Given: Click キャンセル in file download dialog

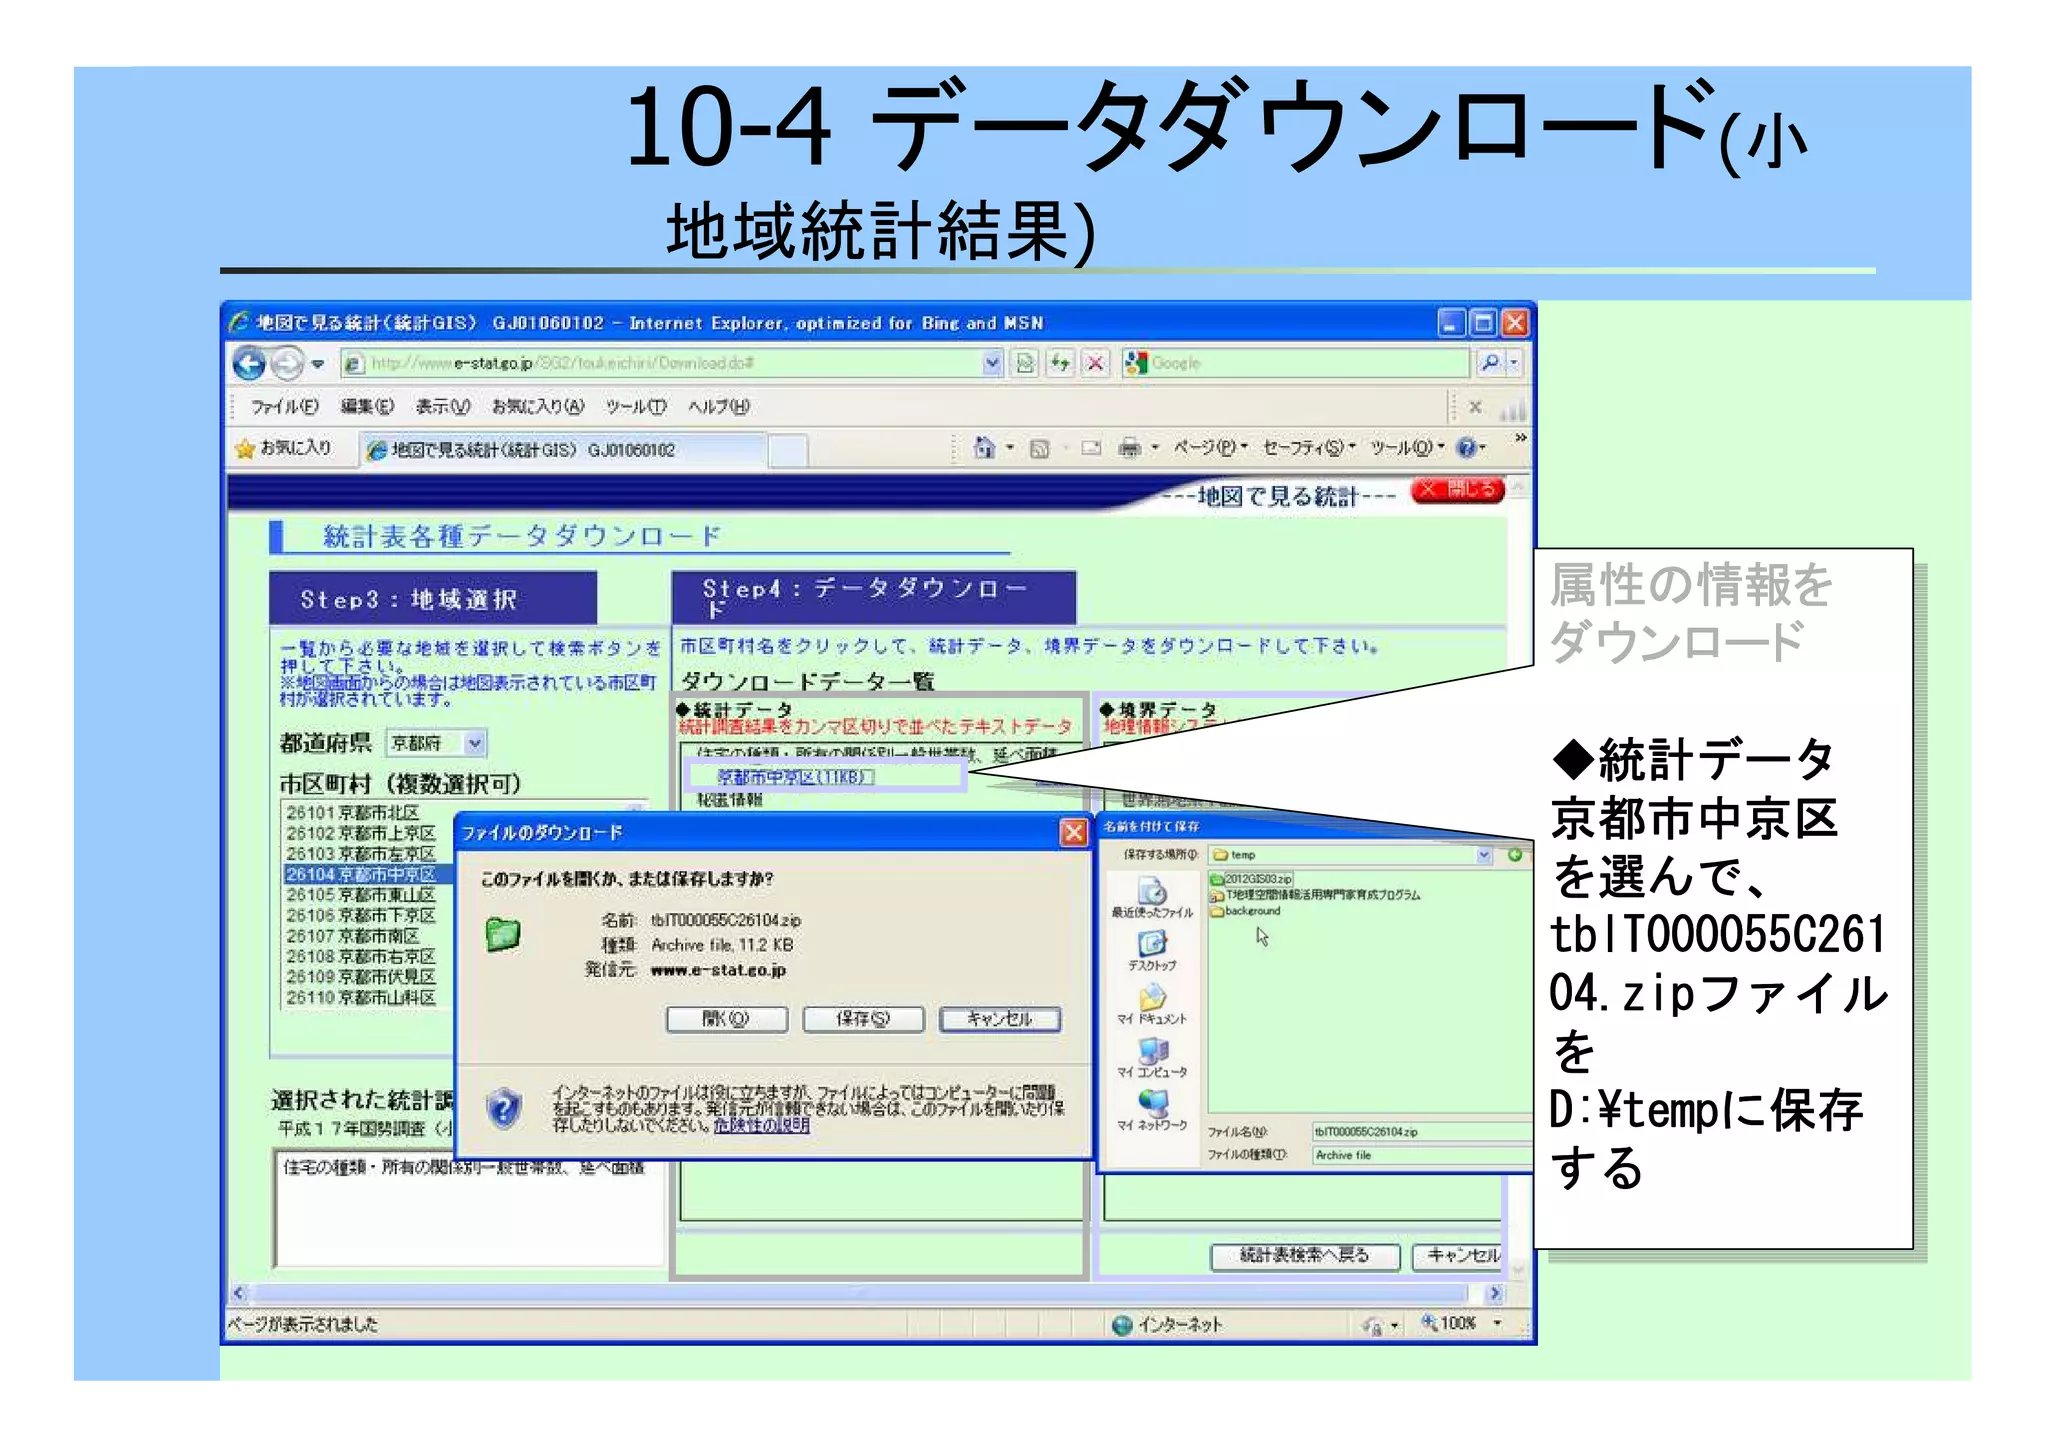Looking at the screenshot, I should [999, 1019].
